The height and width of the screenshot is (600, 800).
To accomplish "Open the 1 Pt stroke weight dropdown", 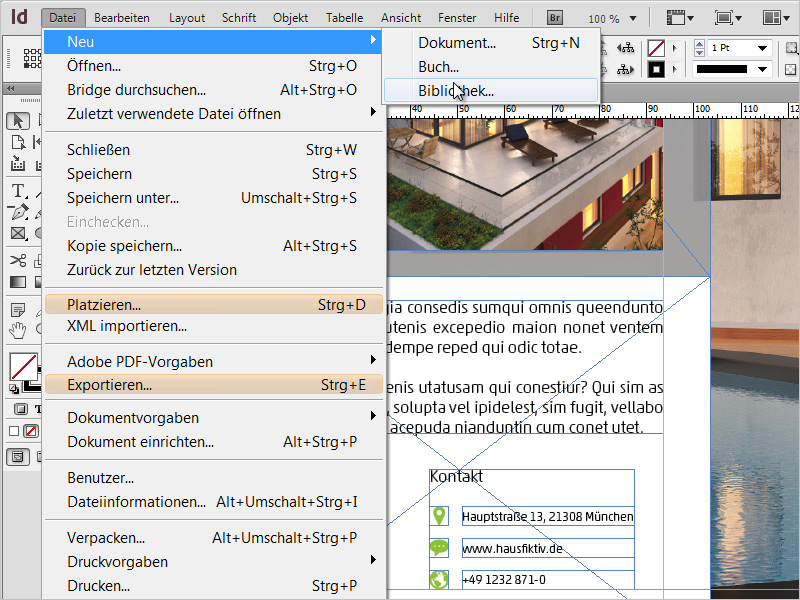I will 763,48.
